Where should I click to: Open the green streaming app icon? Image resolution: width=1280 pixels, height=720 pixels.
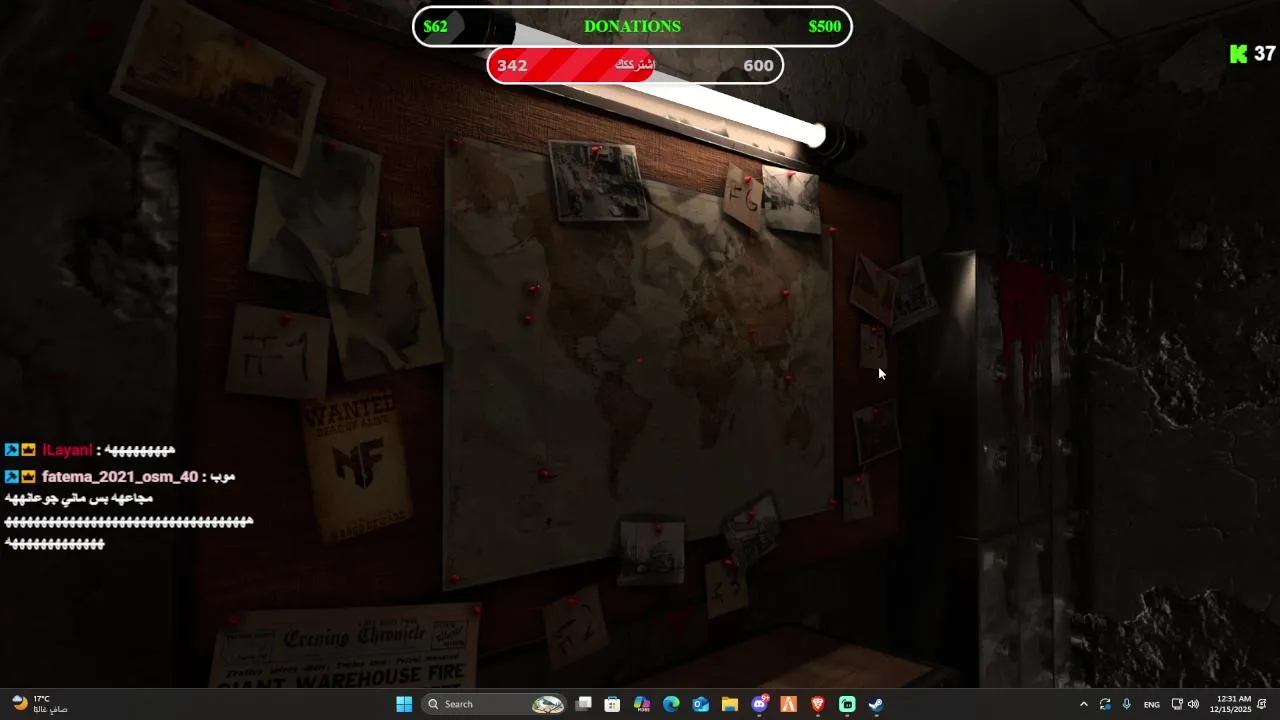847,704
